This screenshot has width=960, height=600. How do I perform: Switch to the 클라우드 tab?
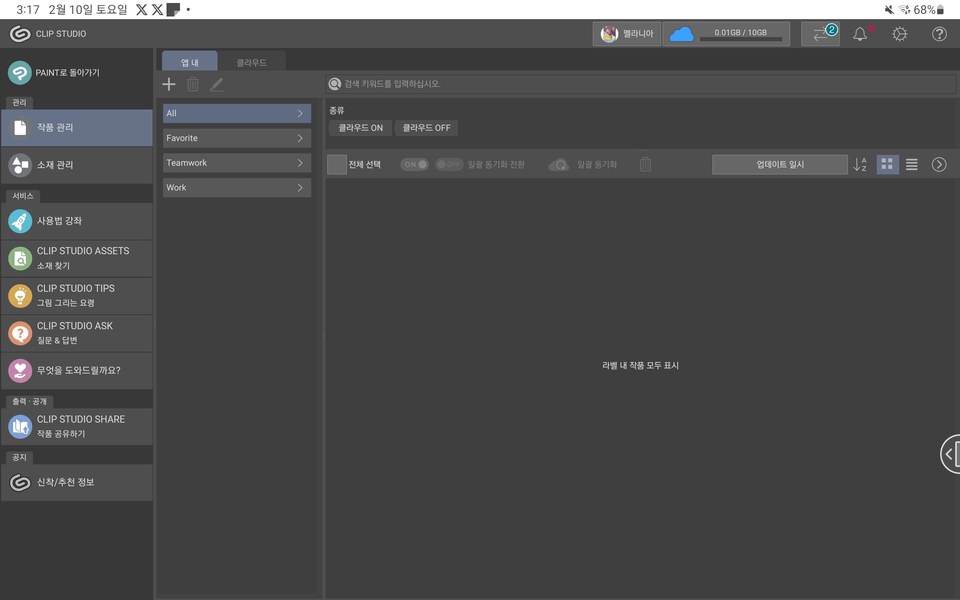(x=253, y=60)
